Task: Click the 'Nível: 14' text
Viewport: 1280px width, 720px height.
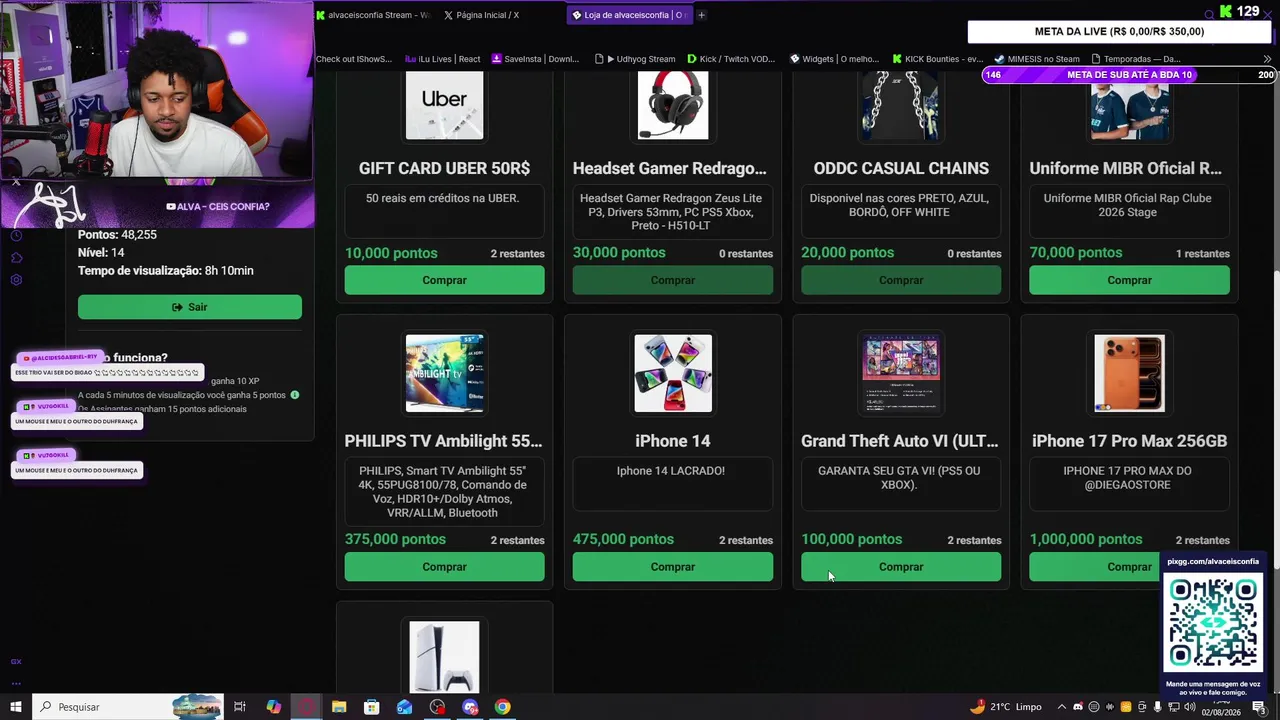Action: pyautogui.click(x=101, y=253)
